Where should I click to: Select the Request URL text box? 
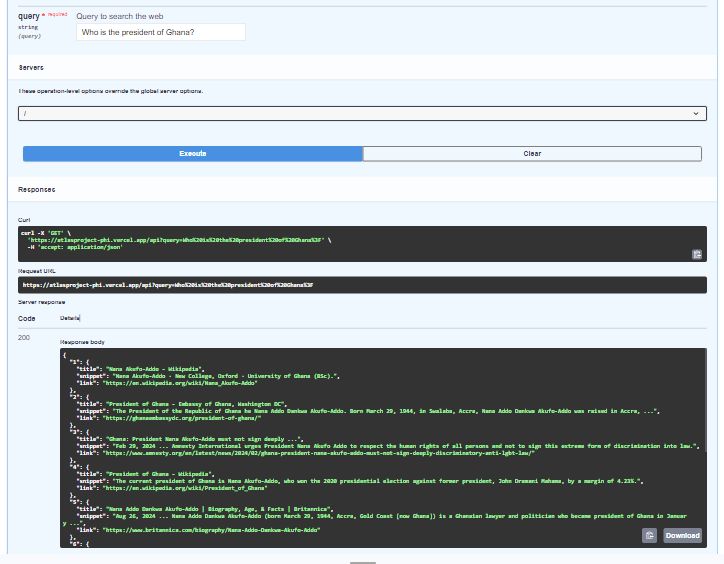coord(362,285)
